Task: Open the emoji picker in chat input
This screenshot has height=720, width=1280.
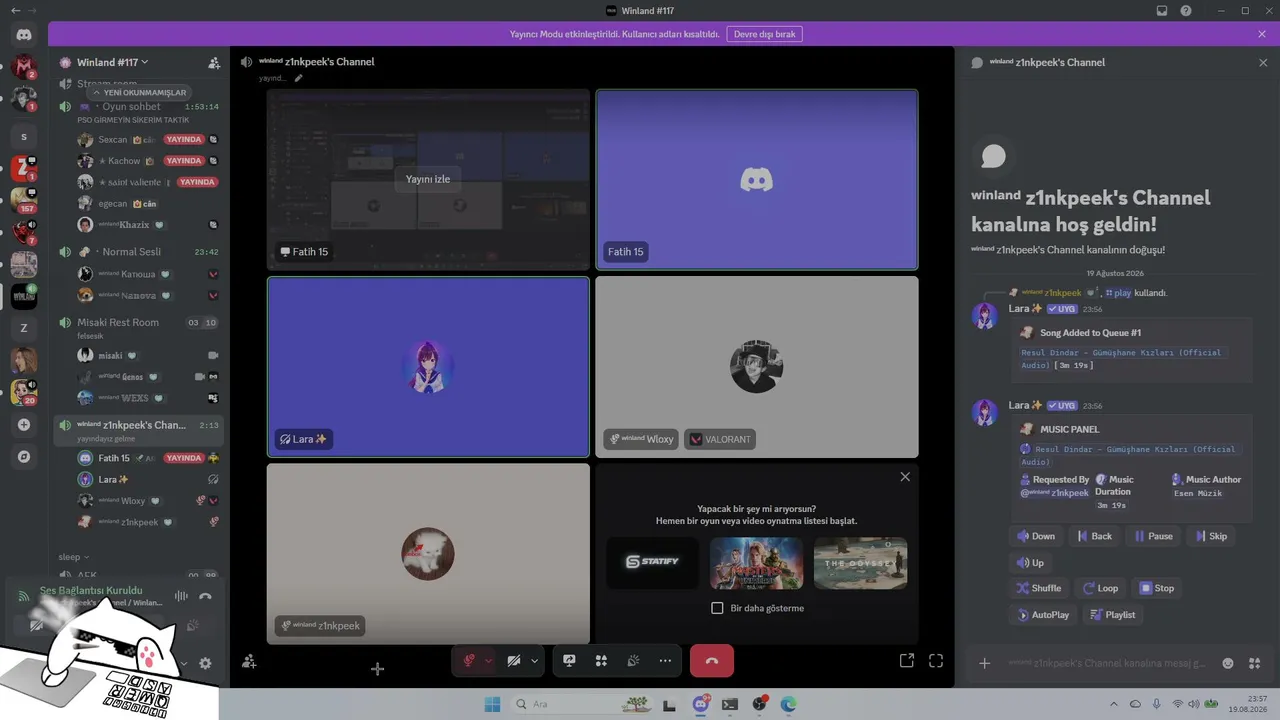Action: click(x=1228, y=663)
